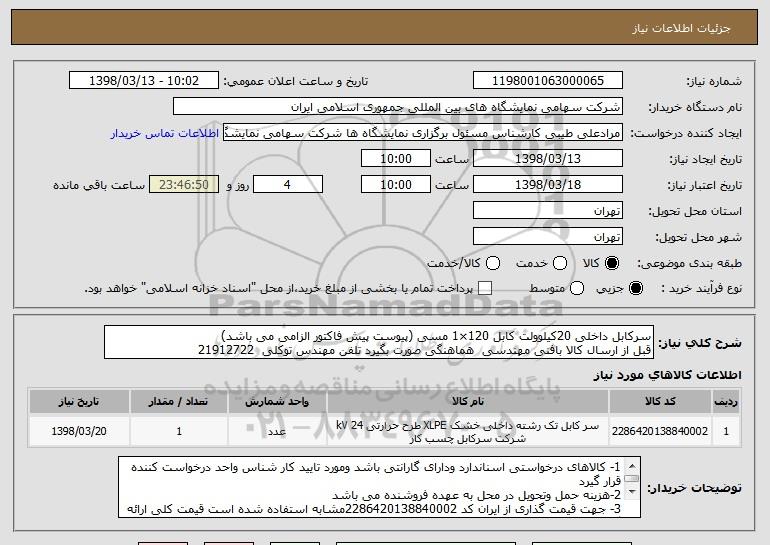
Task: Select the کالا radio button
Action: click(612, 263)
